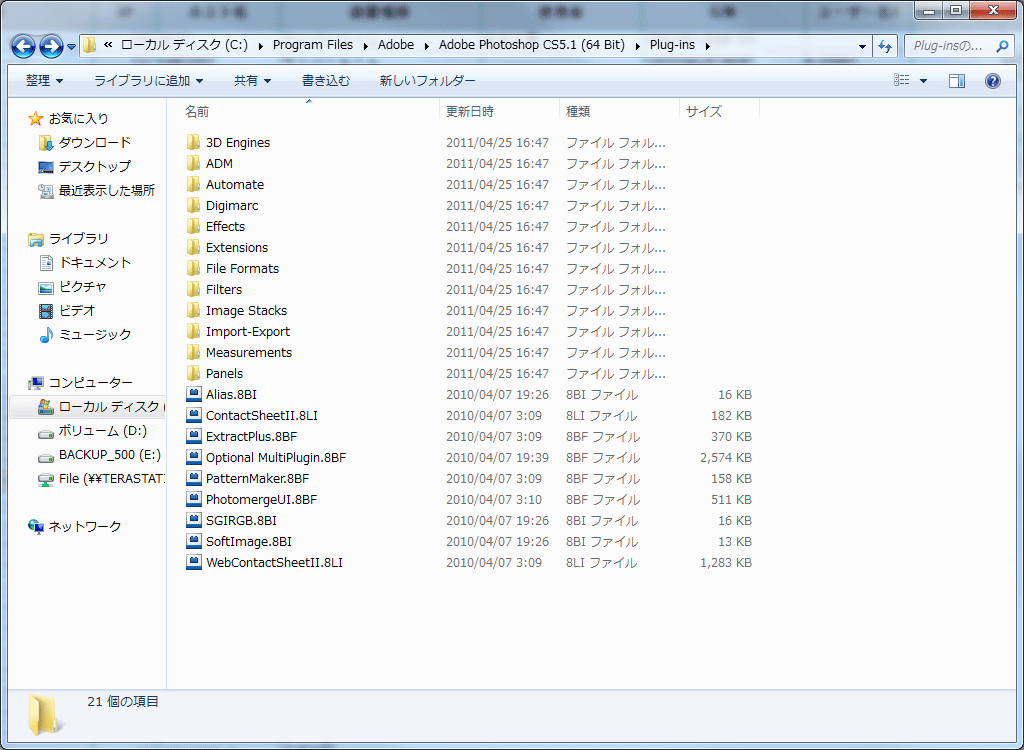Sort by the 更新日時 column header
The image size is (1024, 750).
click(500, 112)
